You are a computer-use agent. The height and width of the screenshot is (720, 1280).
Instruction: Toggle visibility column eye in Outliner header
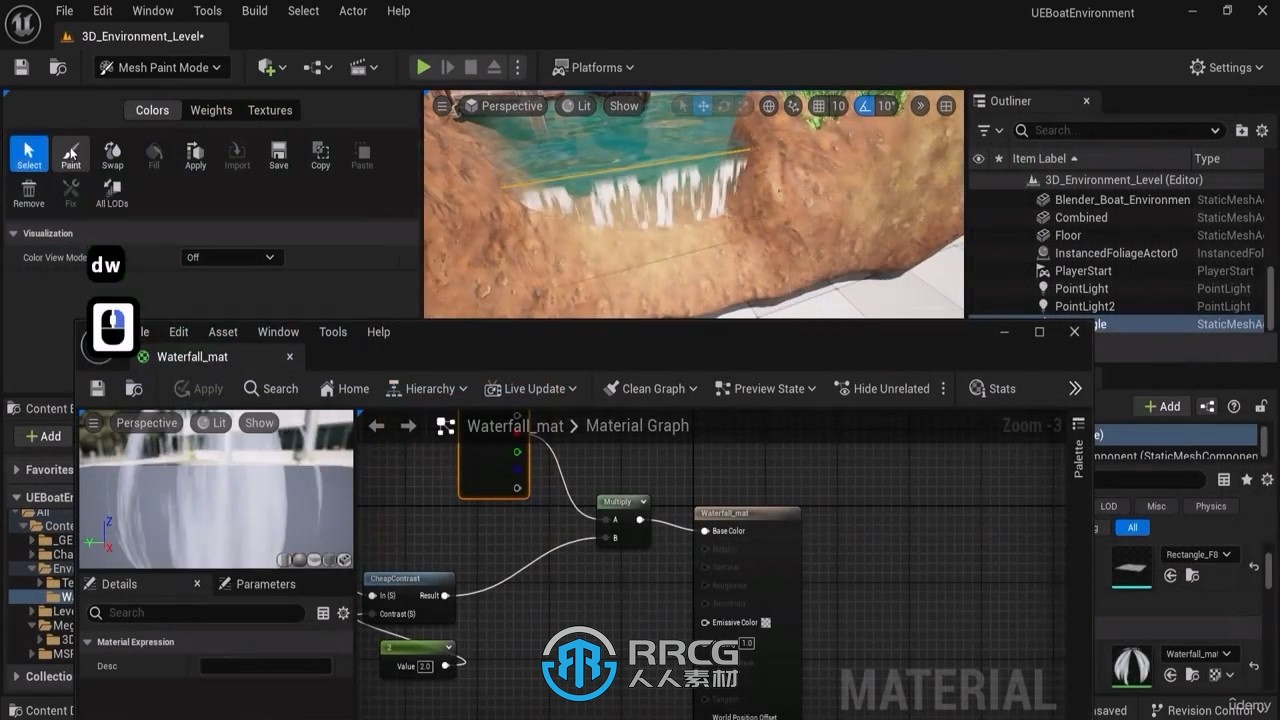(x=978, y=158)
